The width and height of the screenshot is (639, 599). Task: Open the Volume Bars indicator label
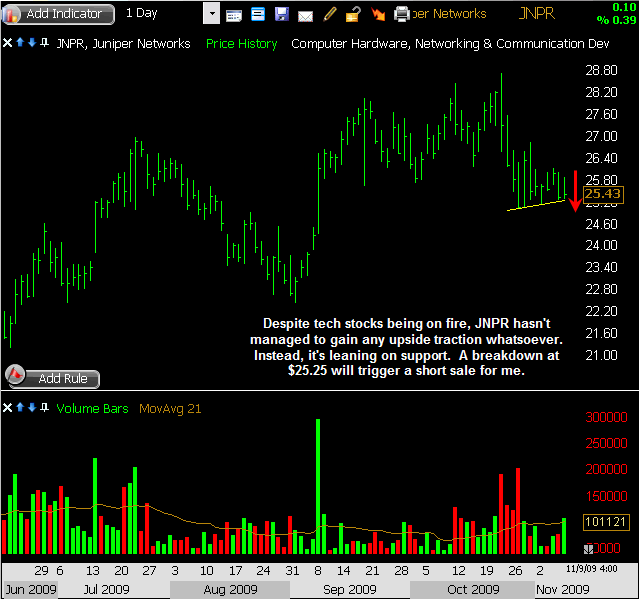(92, 408)
